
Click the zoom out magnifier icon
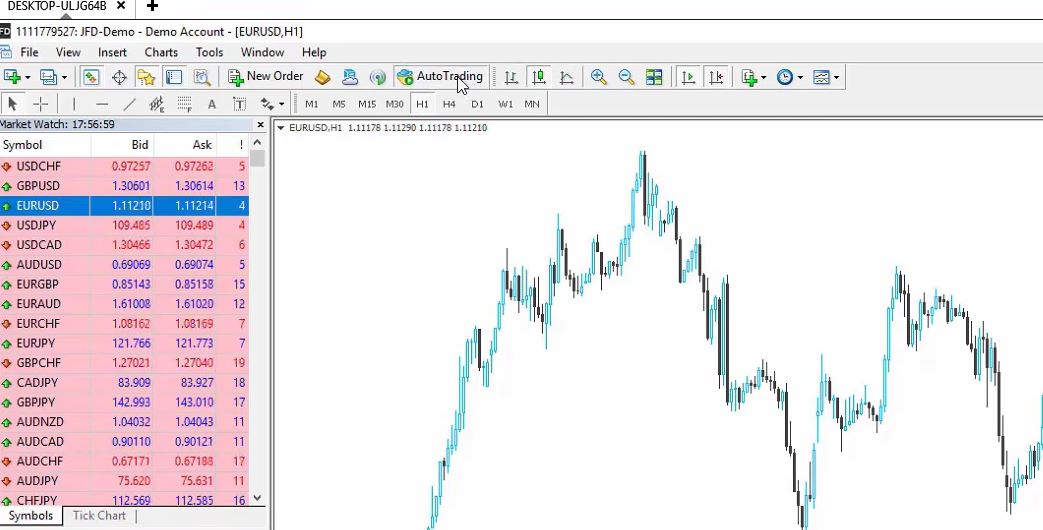626,77
